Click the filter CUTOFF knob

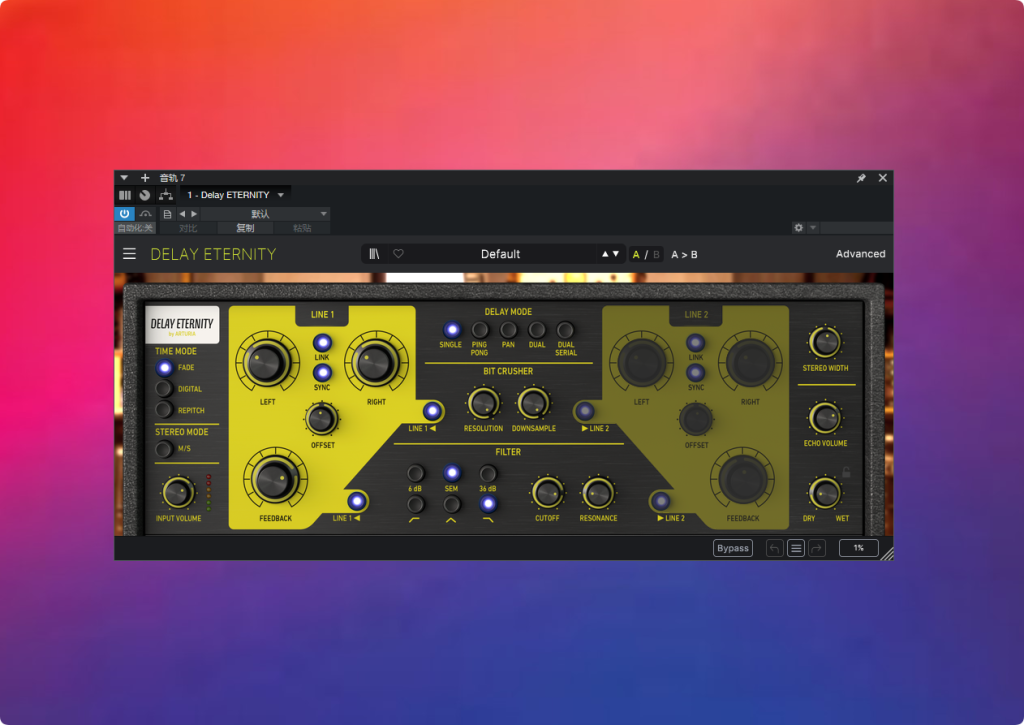pyautogui.click(x=547, y=493)
